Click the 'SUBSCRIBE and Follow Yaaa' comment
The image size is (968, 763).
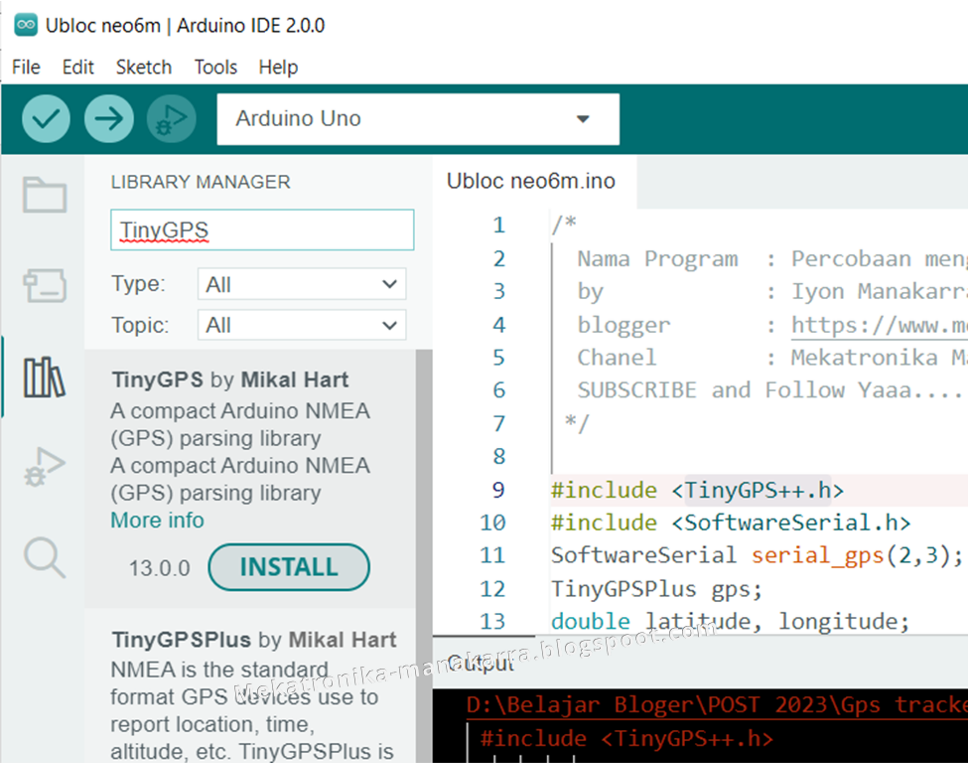click(x=769, y=390)
